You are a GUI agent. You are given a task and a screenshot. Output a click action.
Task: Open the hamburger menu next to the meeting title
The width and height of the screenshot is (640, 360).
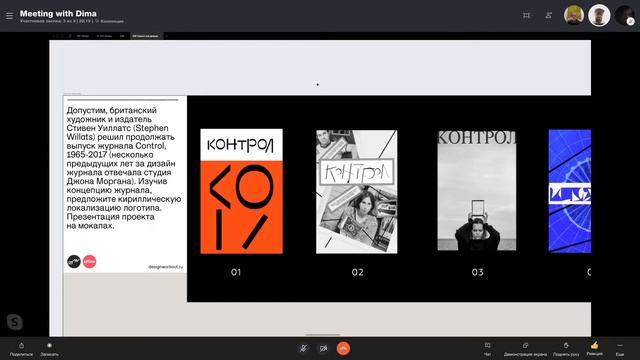9,16
